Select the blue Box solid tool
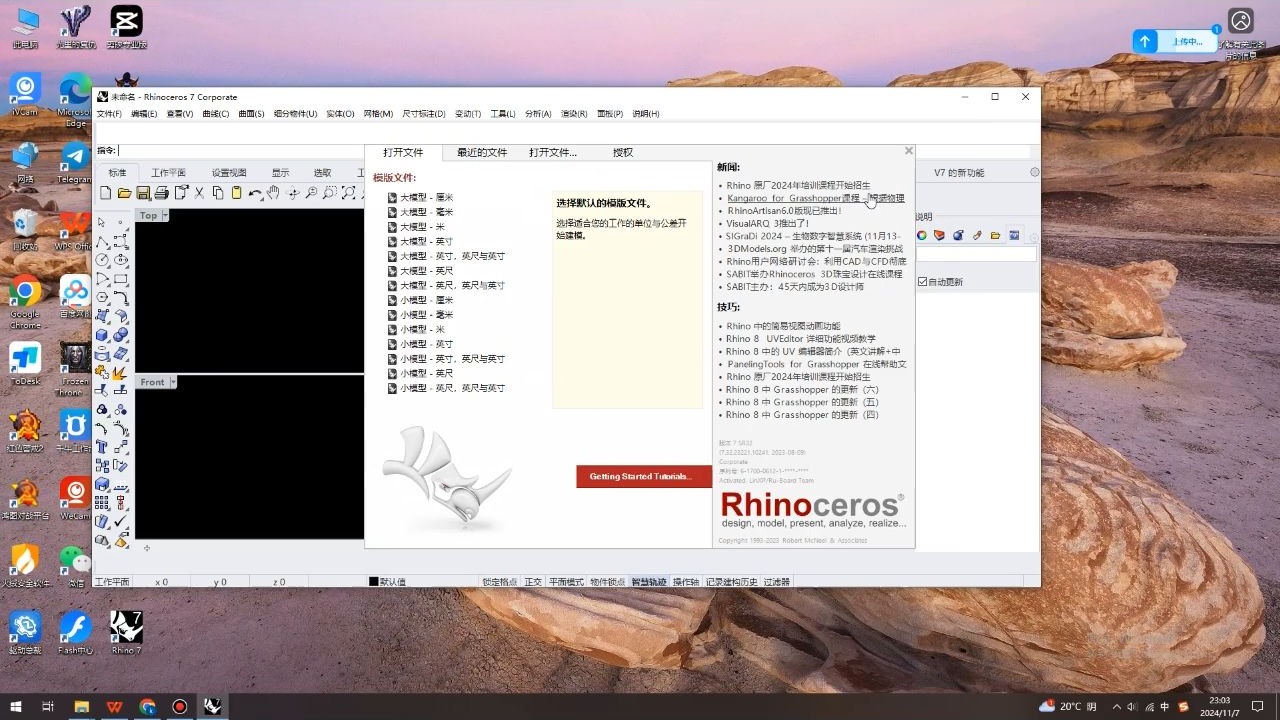1280x720 pixels. click(x=102, y=335)
